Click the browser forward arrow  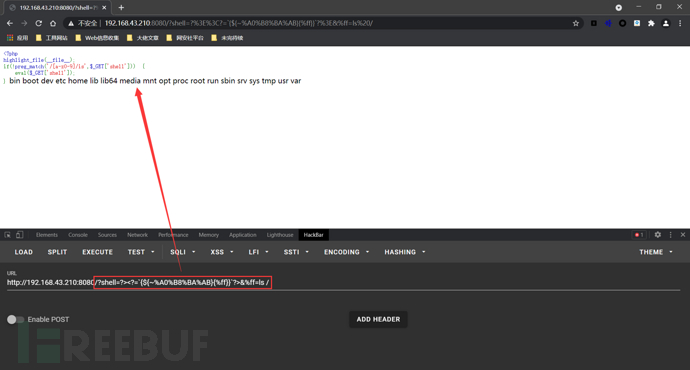tap(24, 23)
